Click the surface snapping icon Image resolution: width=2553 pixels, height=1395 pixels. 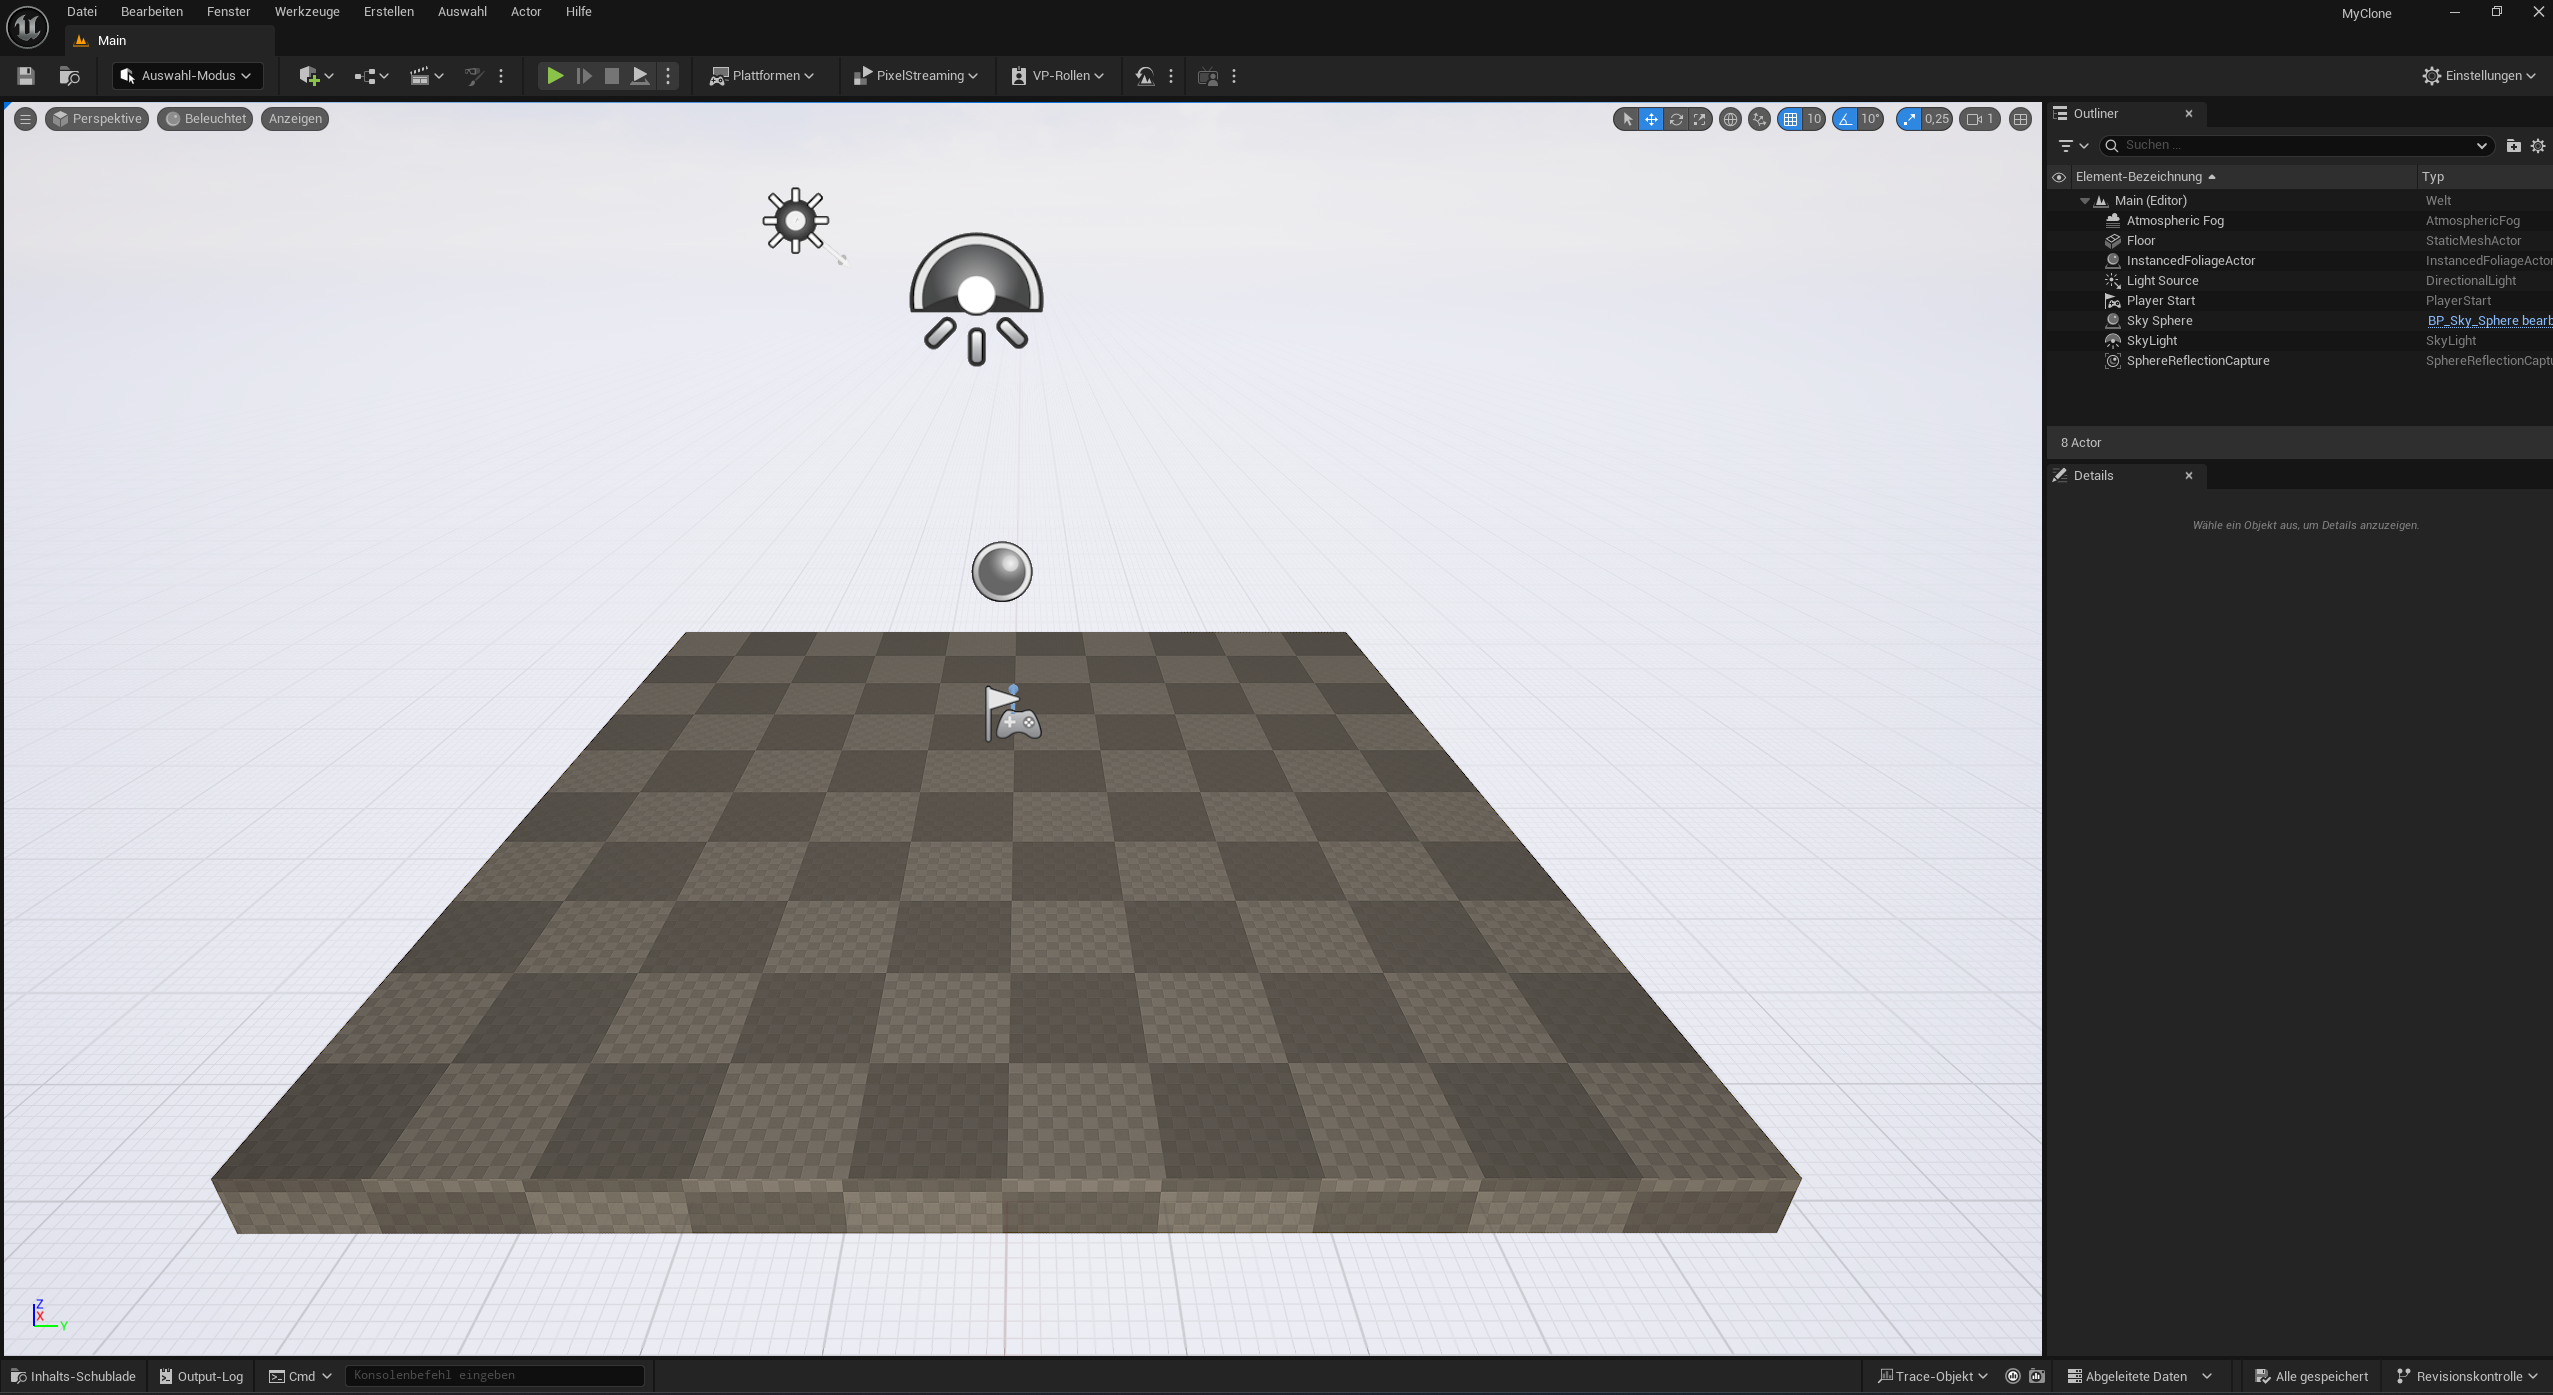click(x=1759, y=119)
